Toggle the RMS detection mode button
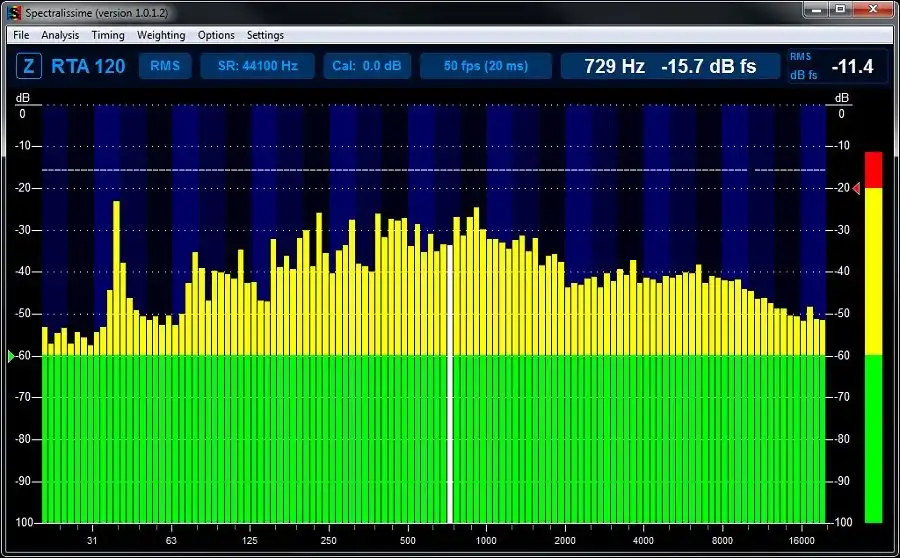Image resolution: width=900 pixels, height=558 pixels. click(x=165, y=67)
